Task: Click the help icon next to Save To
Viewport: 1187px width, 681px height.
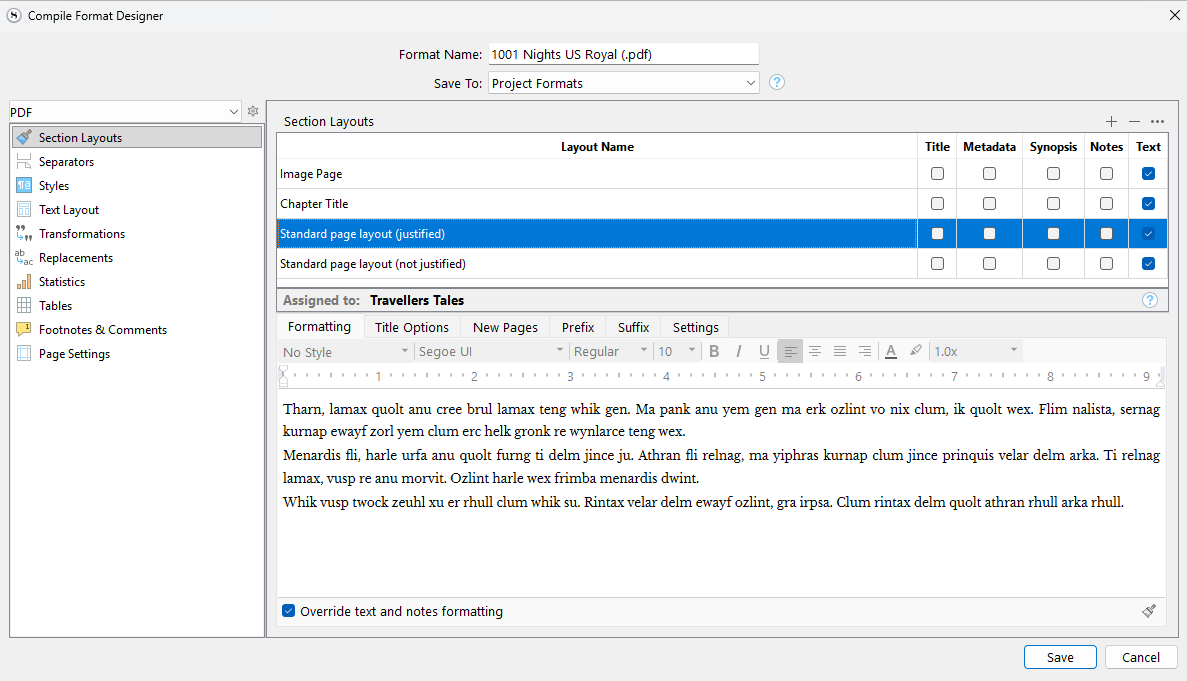Action: pyautogui.click(x=777, y=83)
